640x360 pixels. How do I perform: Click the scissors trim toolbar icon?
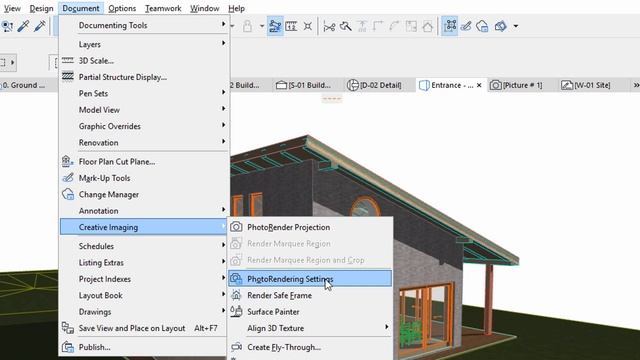[329, 27]
